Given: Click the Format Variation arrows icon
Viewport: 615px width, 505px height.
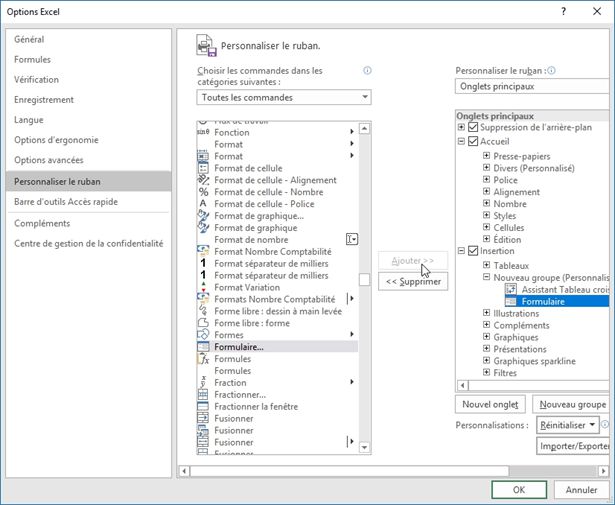Looking at the screenshot, I should [203, 287].
